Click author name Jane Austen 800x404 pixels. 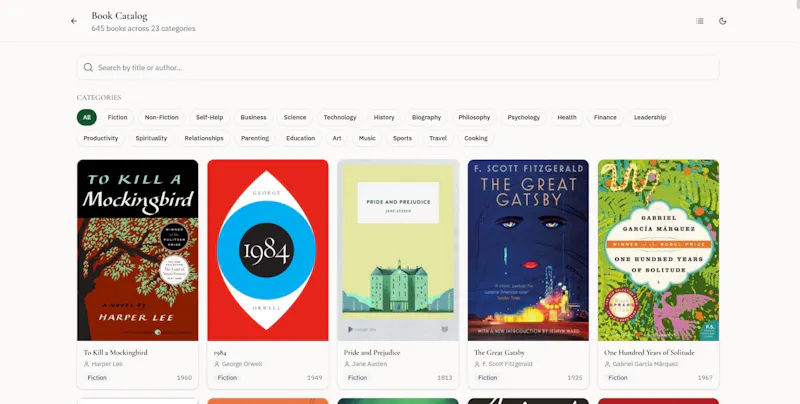369,364
